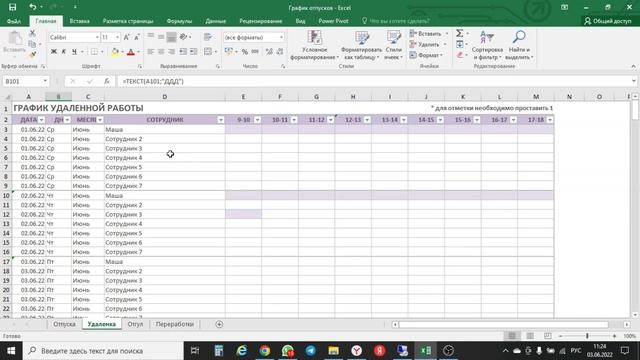Click Формат cells button in ribbon
640x360 pixels.
[x=427, y=55]
